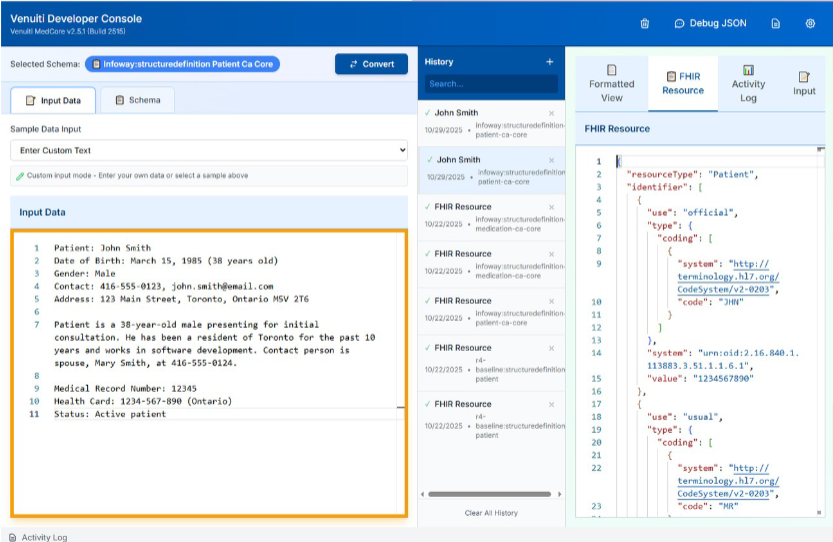The width and height of the screenshot is (833, 542).
Task: Open the Activity Log tab in results panel
Action: [x=748, y=83]
